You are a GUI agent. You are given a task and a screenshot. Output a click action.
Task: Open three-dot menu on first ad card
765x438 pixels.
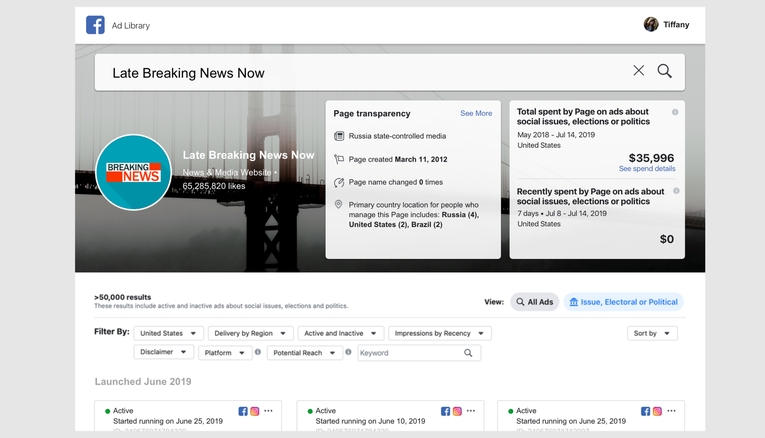tap(268, 411)
